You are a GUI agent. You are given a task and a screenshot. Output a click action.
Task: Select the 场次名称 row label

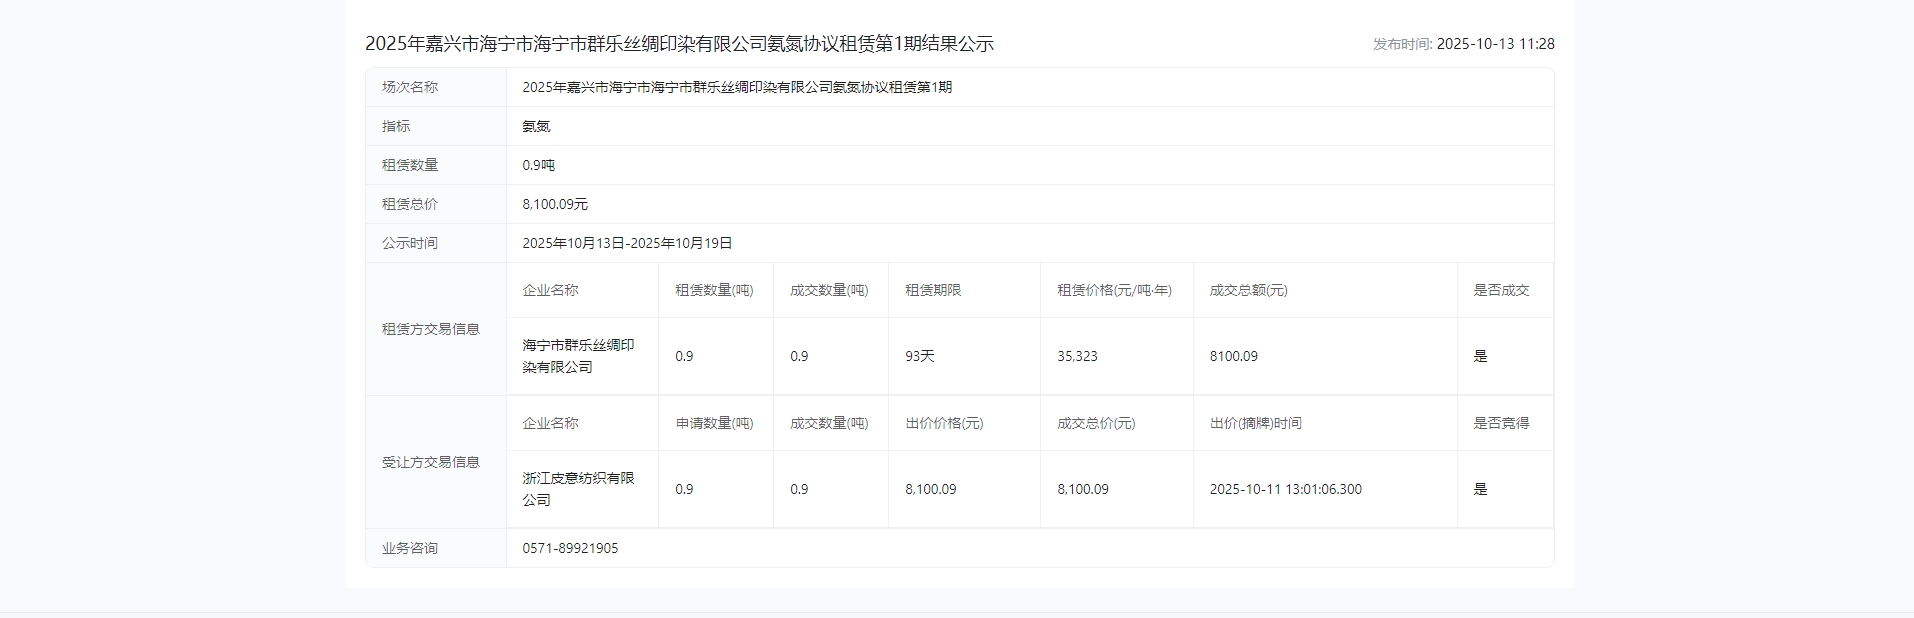pos(410,87)
